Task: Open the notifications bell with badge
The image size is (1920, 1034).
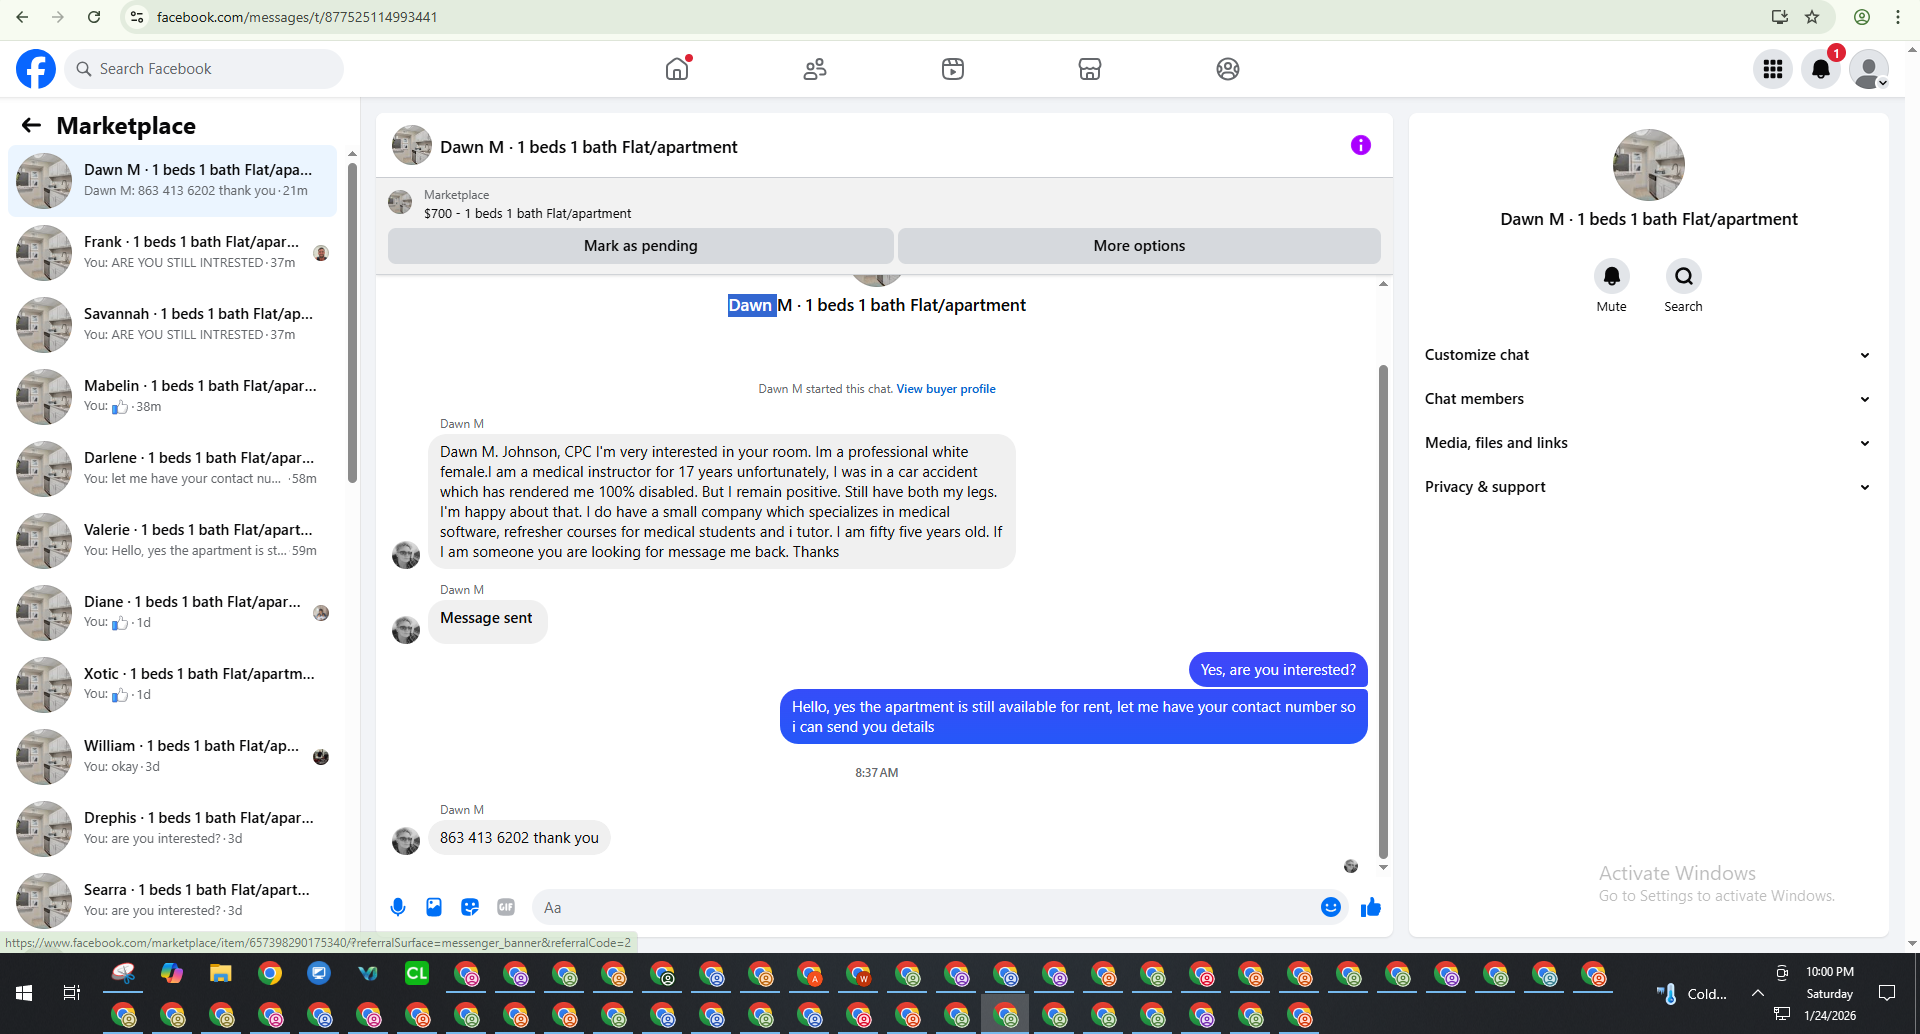Action: point(1821,69)
